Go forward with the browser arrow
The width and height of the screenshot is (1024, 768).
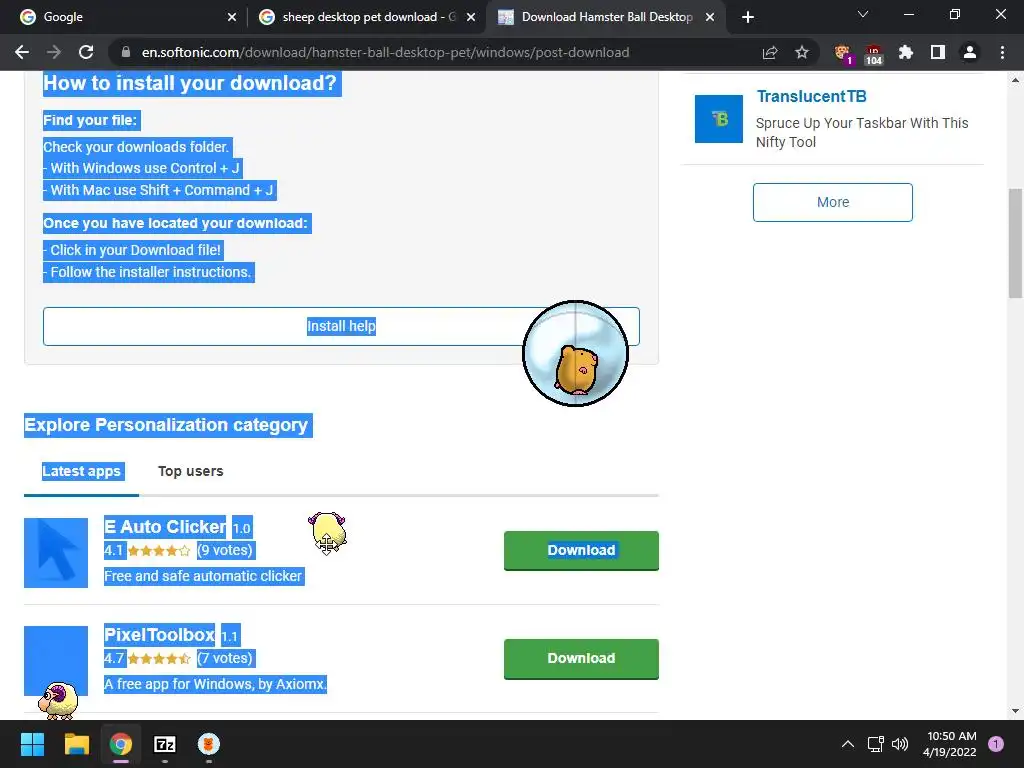54,52
